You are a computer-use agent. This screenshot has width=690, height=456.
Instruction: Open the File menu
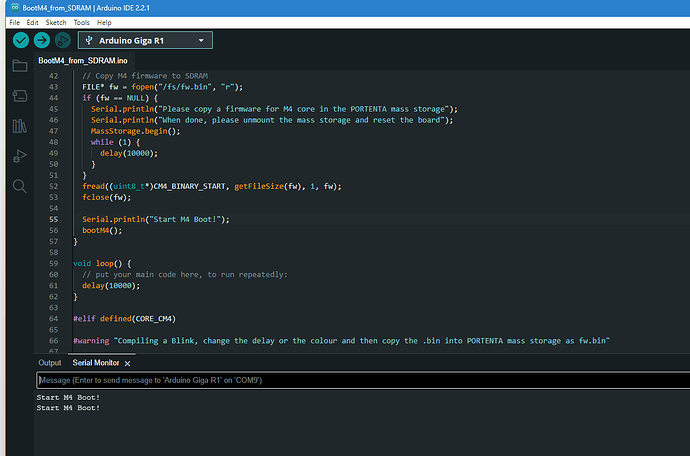click(14, 21)
